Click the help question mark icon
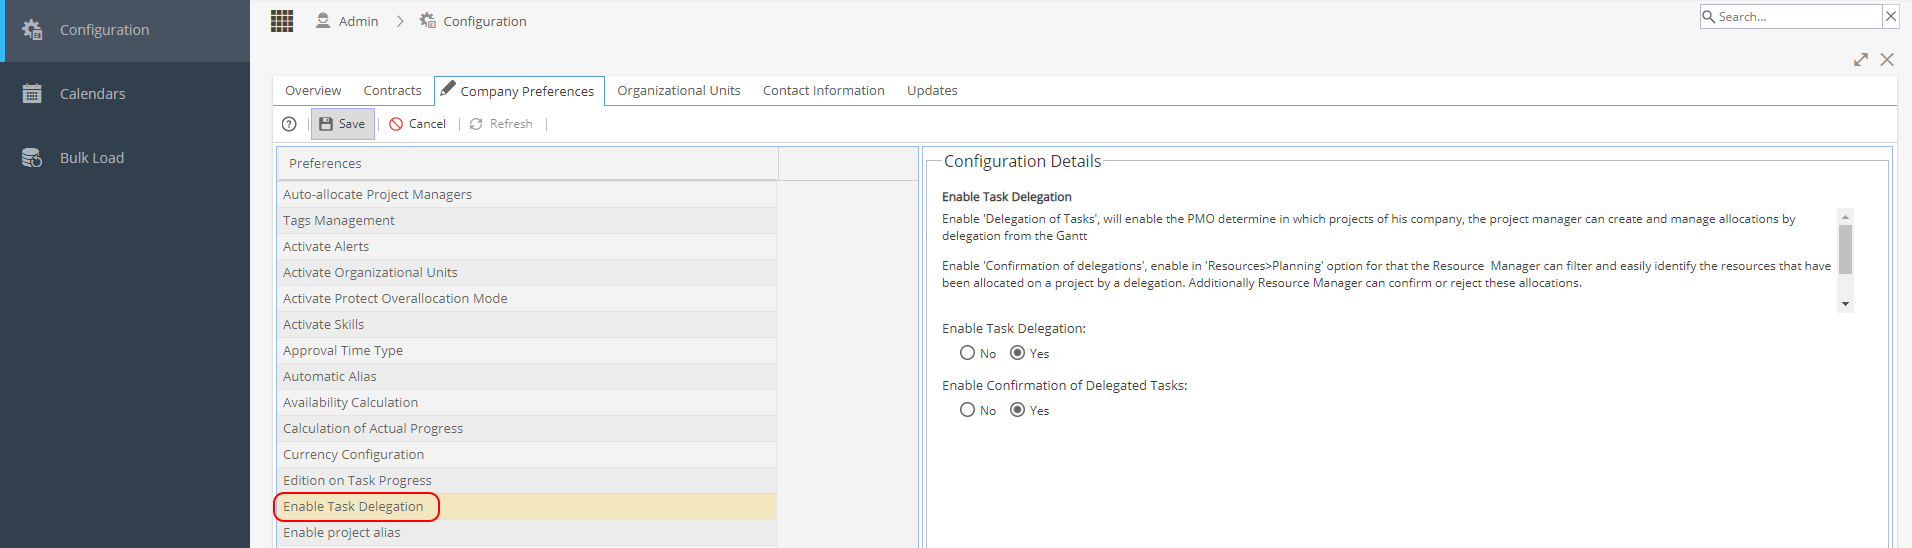Image resolution: width=1912 pixels, height=548 pixels. pos(289,124)
